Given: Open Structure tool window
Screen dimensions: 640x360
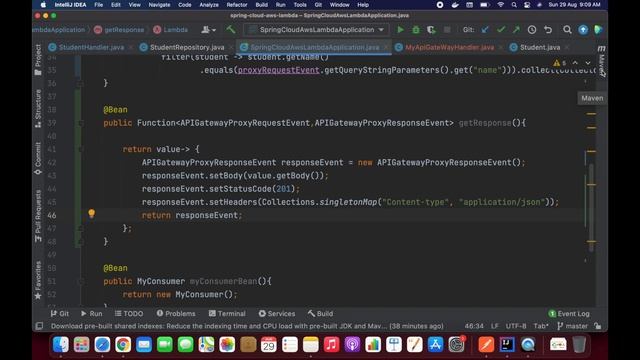Looking at the screenshot, I should click(38, 109).
